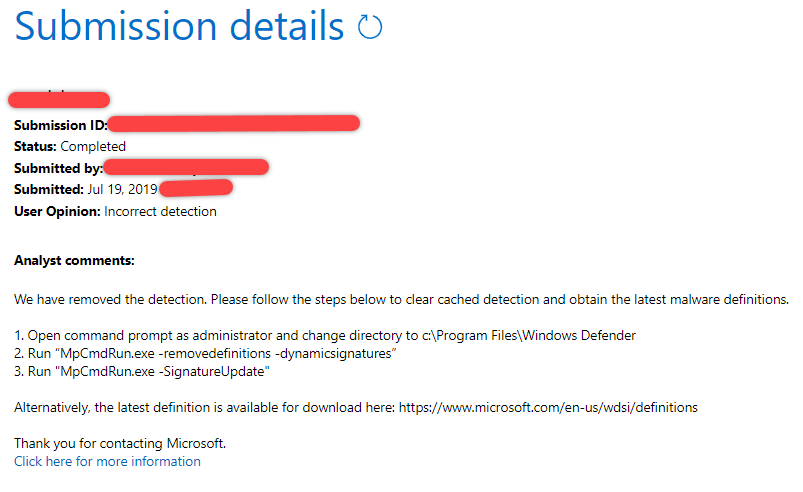Click the redacted 'Submitted by' value
The image size is (803, 492).
pos(186,167)
